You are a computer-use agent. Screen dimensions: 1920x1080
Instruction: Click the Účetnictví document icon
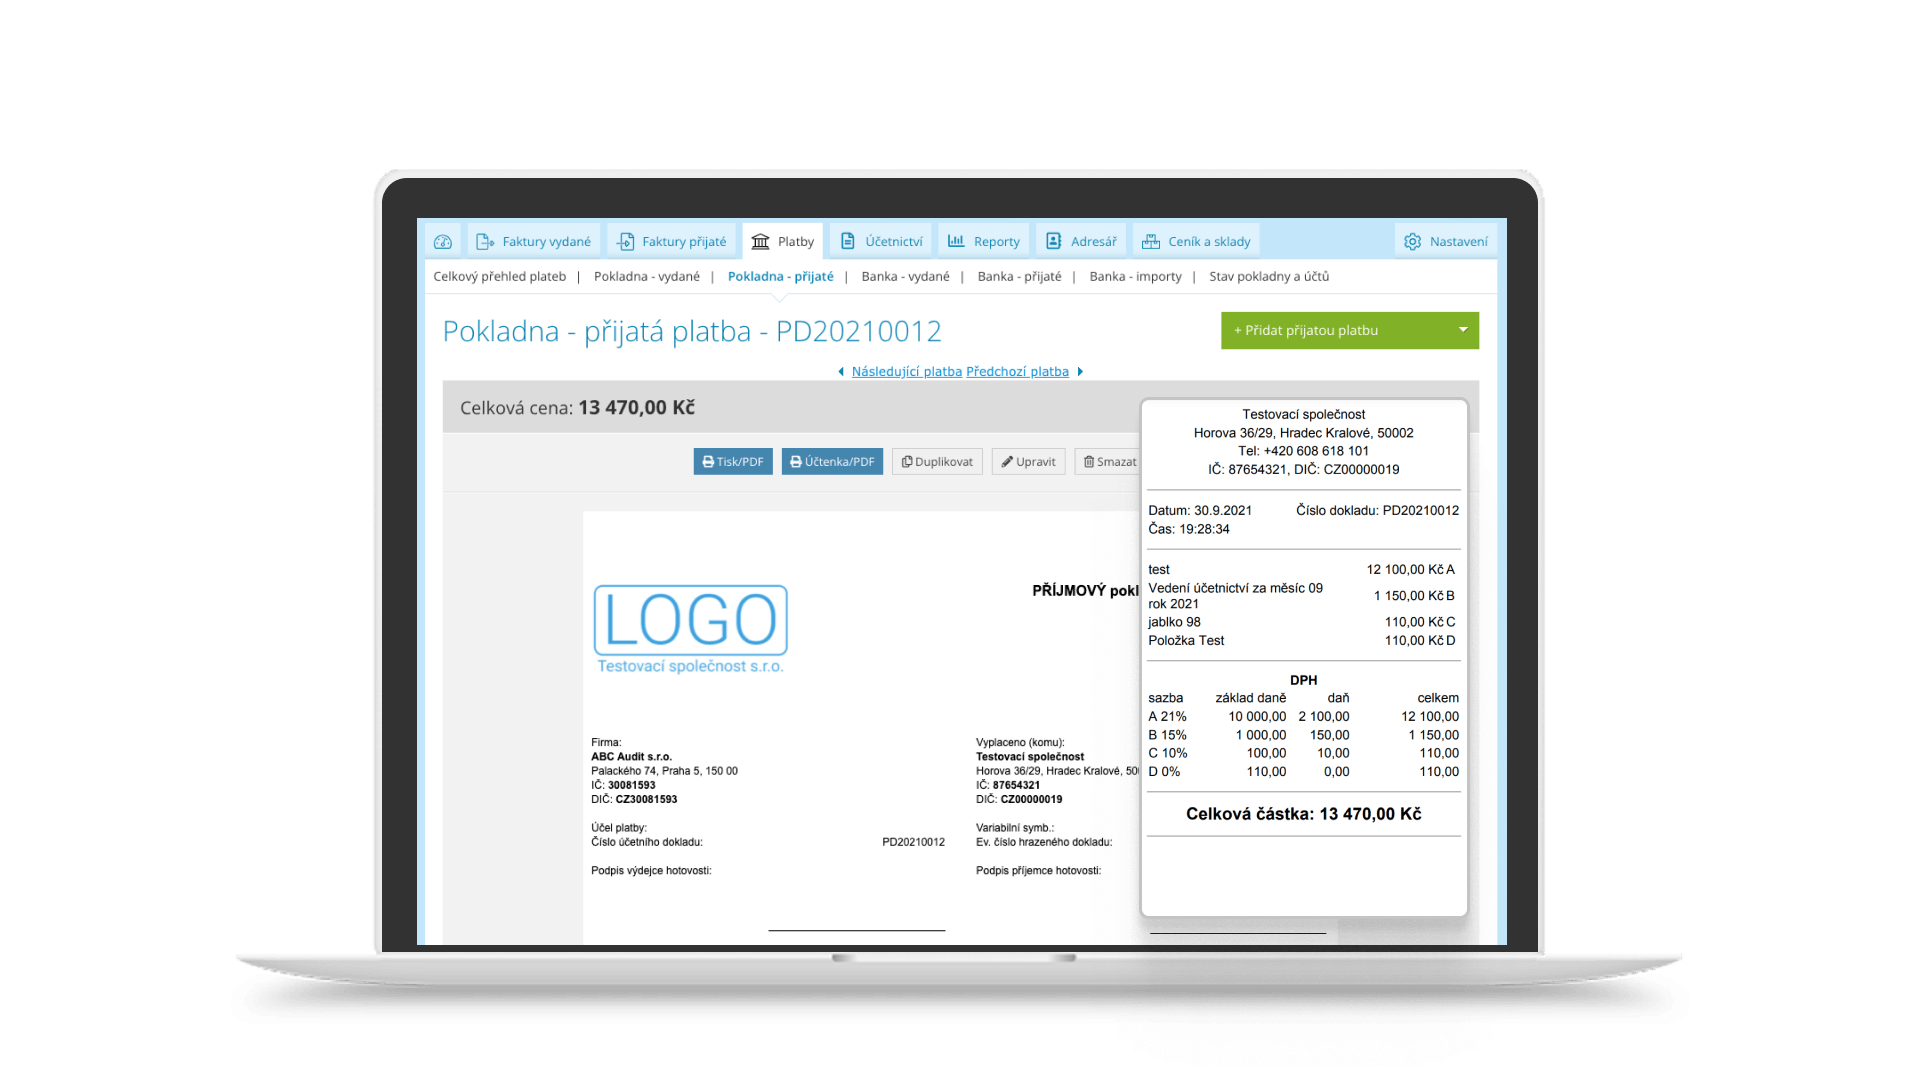848,242
